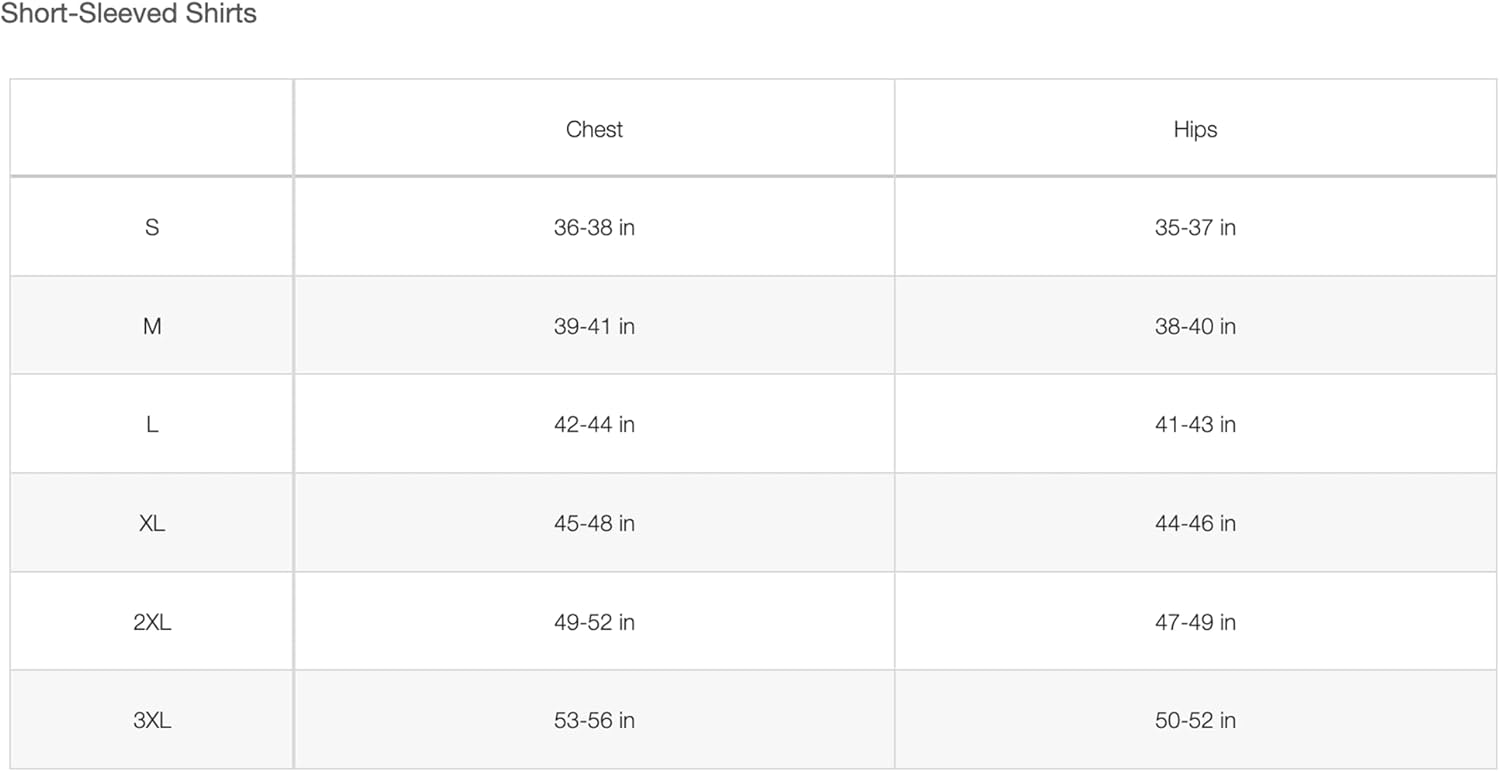This screenshot has height=772, width=1500.
Task: Click chest measurement 45-48 in
Action: [594, 523]
